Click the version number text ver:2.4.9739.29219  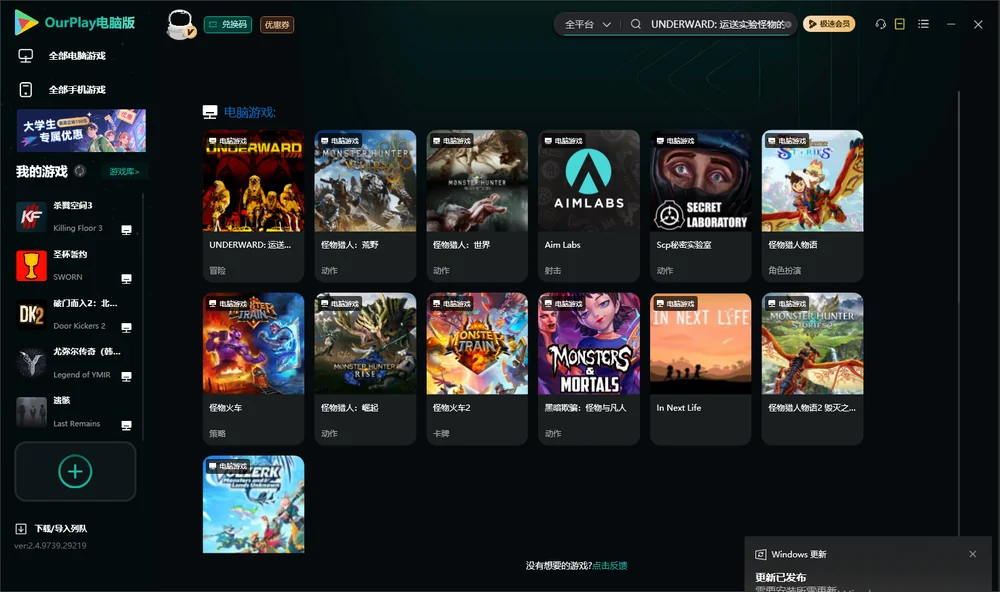coord(50,545)
